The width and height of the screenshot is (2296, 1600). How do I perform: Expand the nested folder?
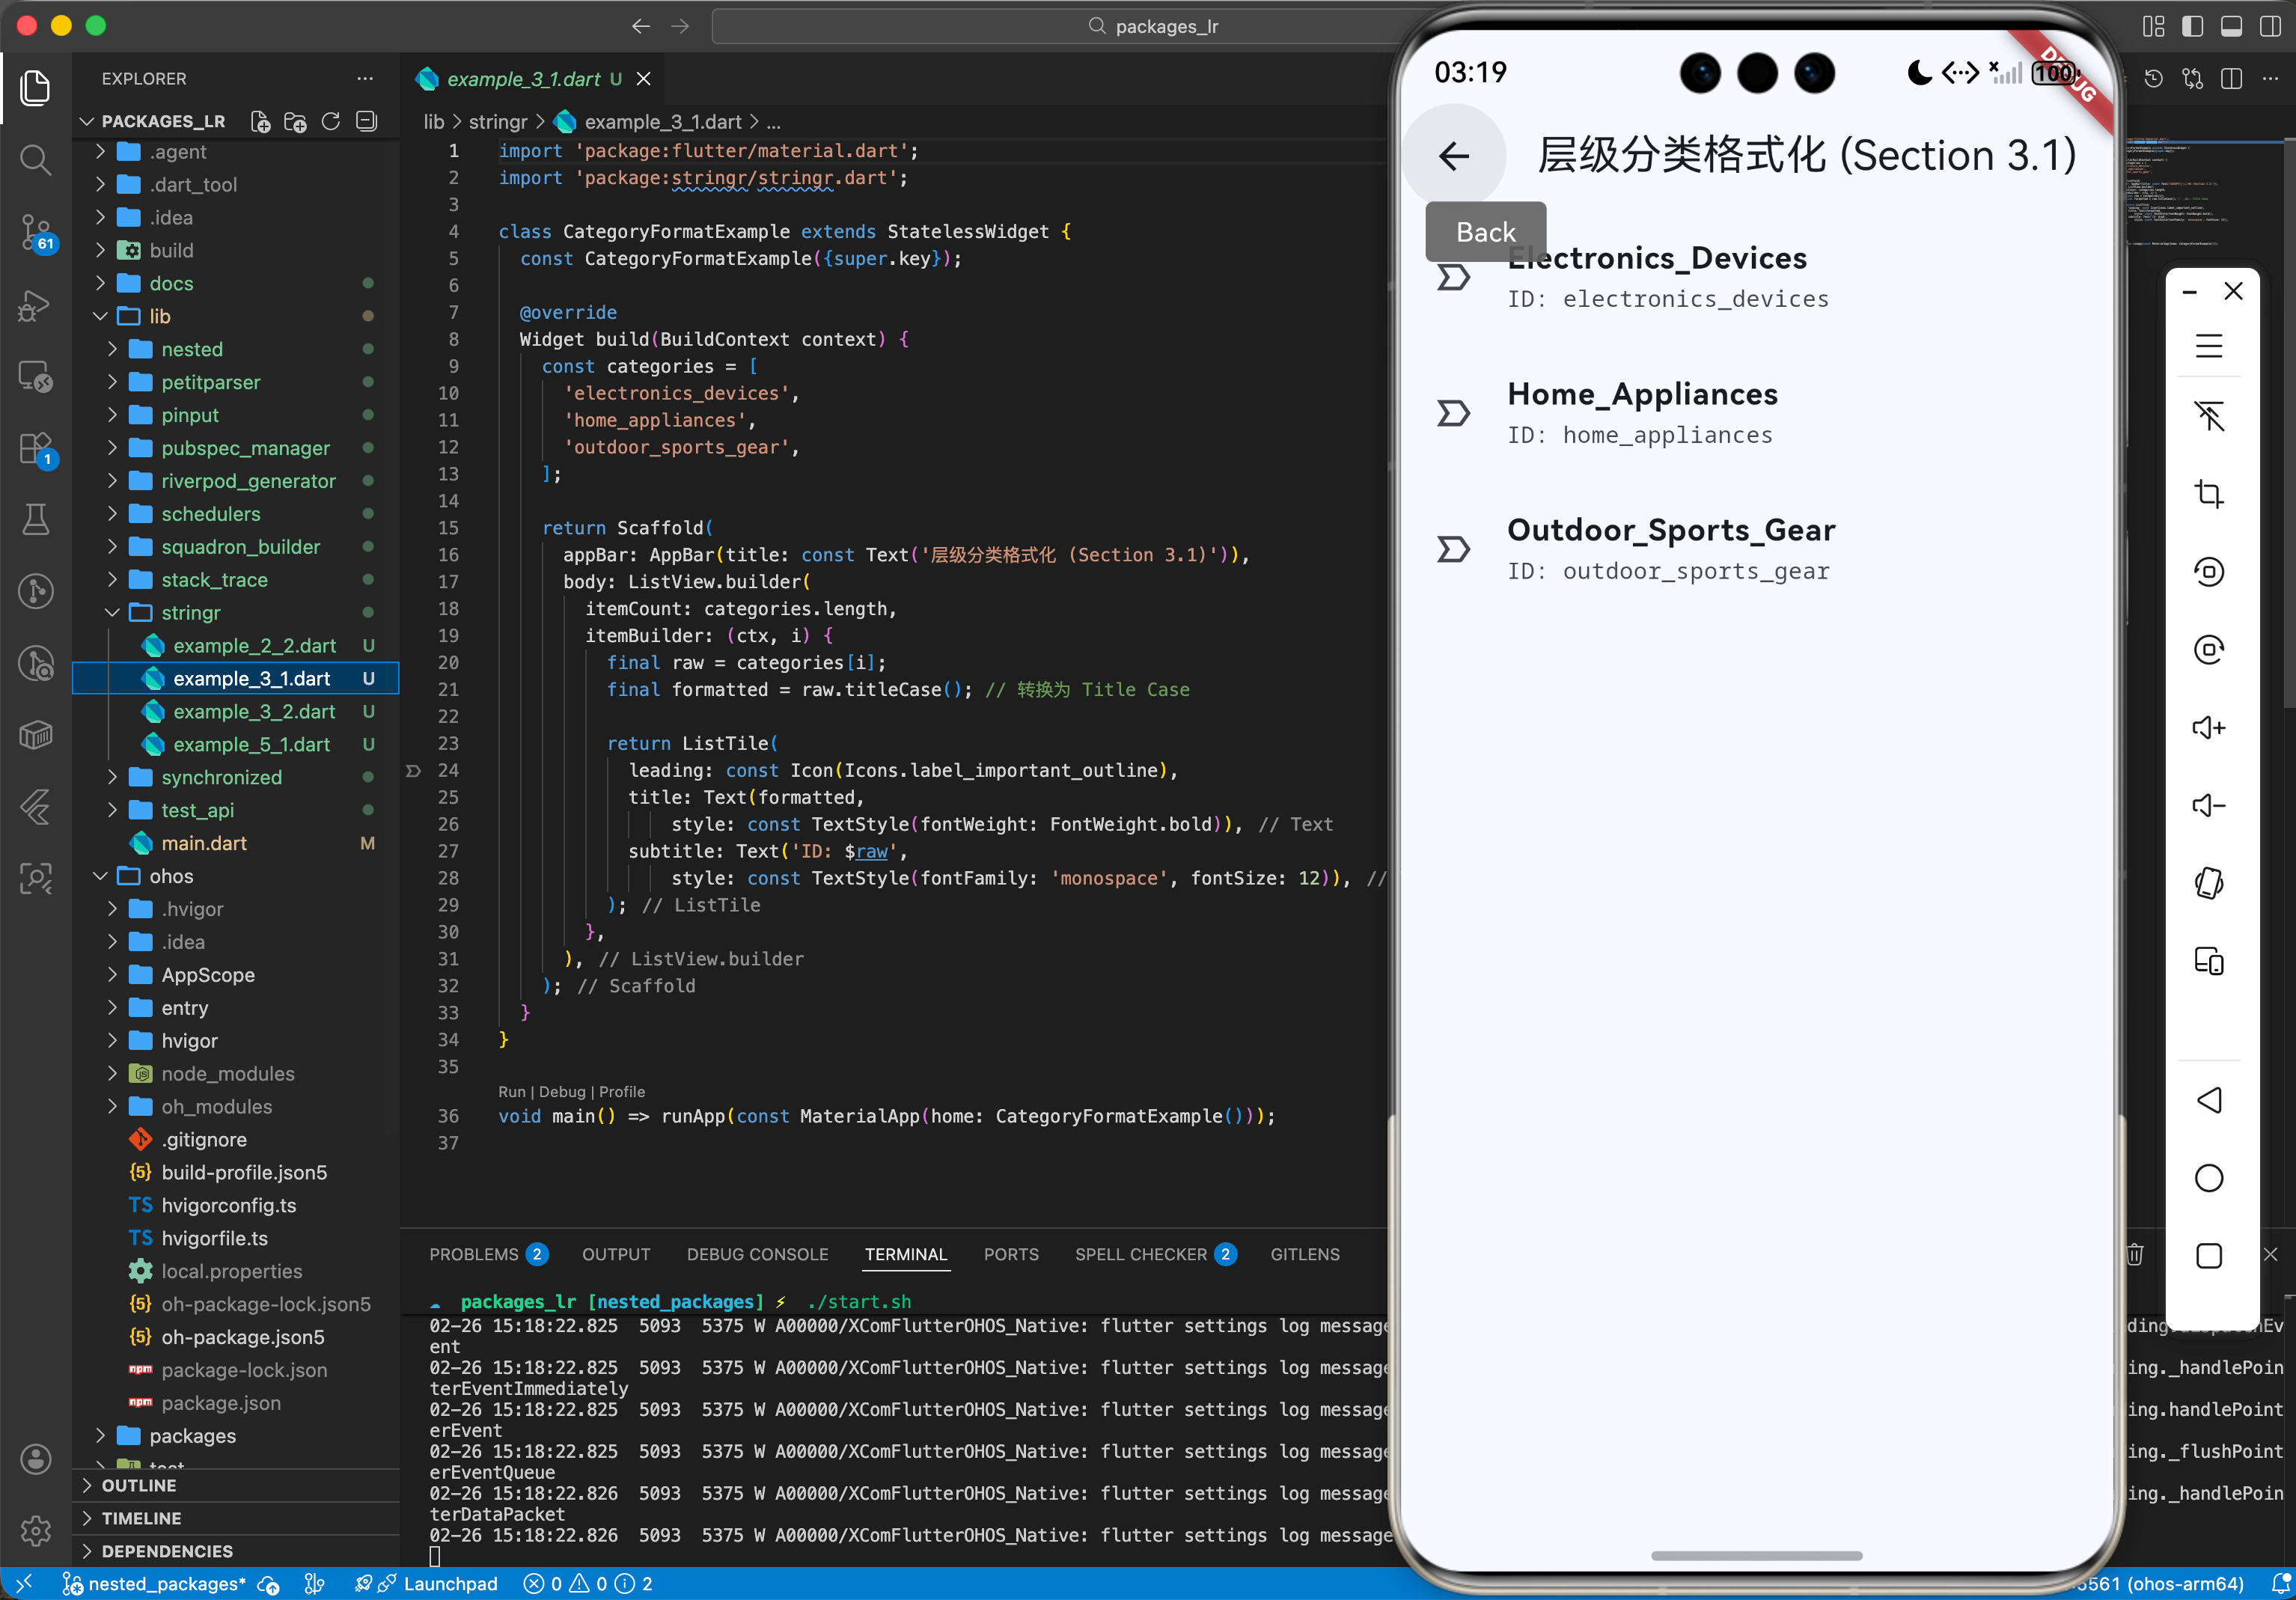tap(192, 349)
